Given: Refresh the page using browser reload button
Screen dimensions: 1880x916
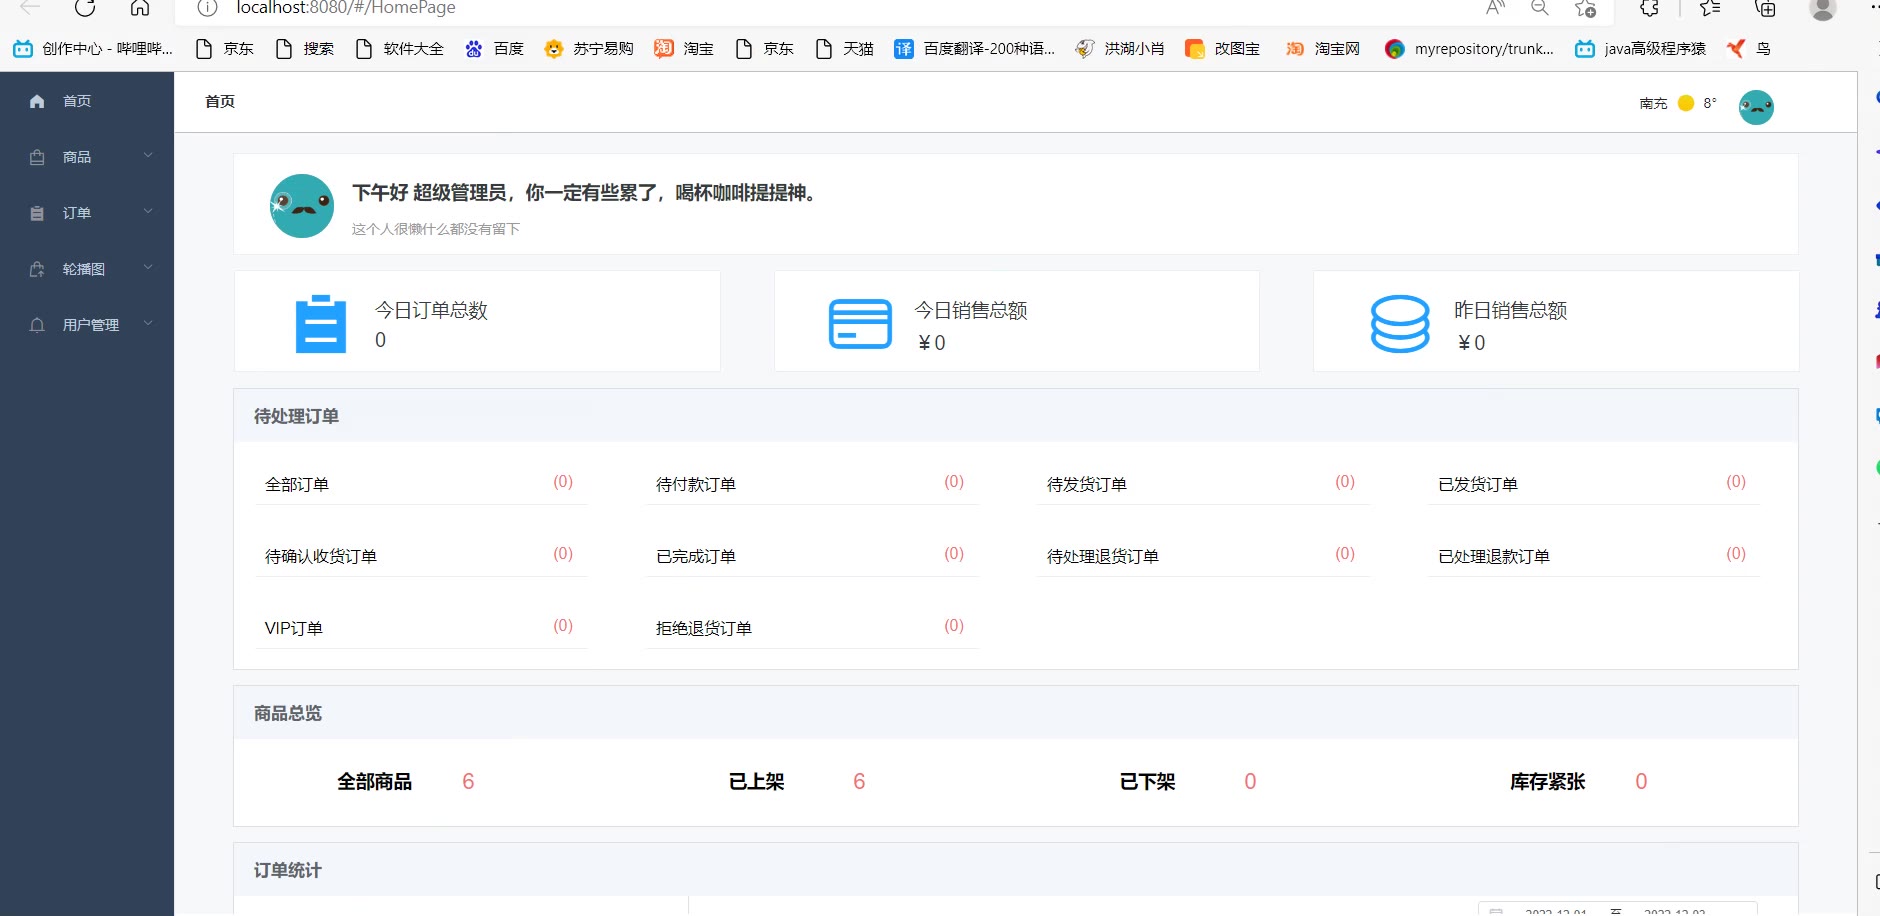Looking at the screenshot, I should [85, 9].
